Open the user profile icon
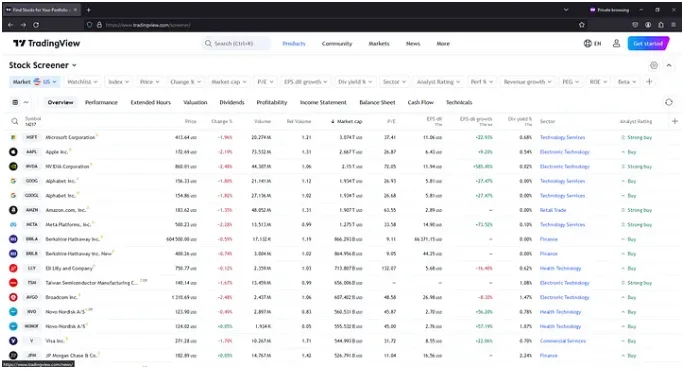The height and width of the screenshot is (378, 684). [x=616, y=43]
